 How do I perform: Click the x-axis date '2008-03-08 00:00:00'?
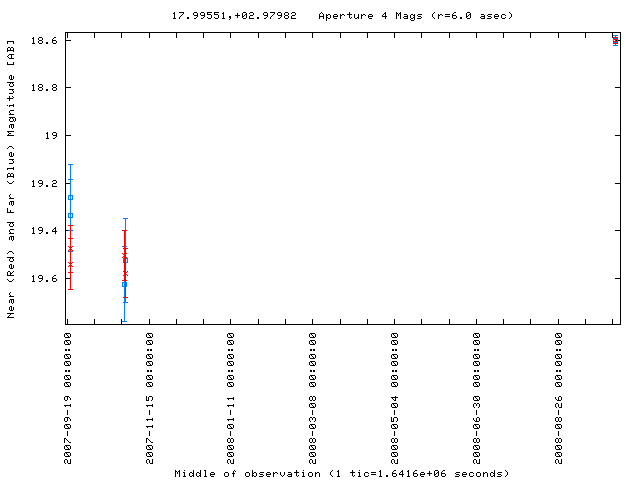(313, 398)
